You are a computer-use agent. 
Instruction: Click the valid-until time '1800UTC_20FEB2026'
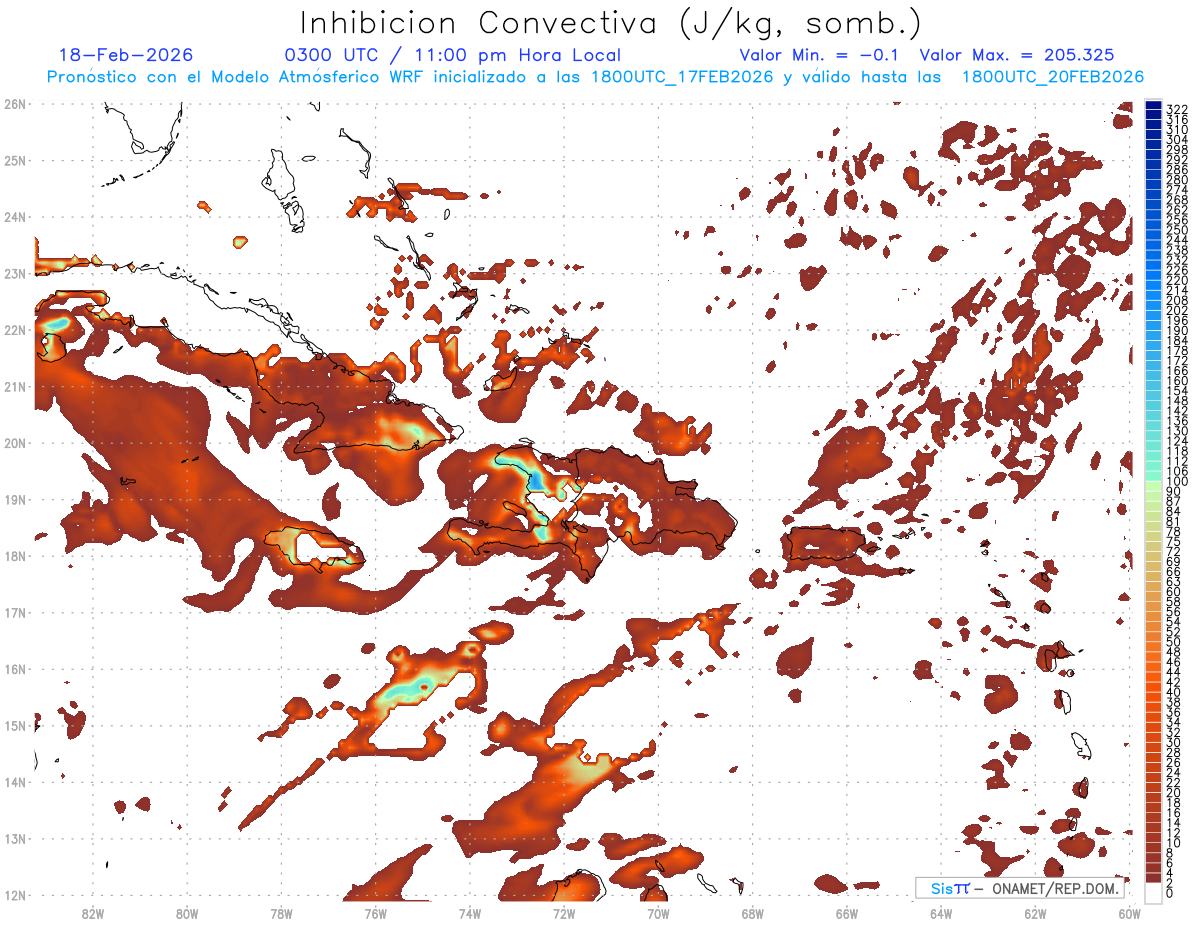point(1053,77)
